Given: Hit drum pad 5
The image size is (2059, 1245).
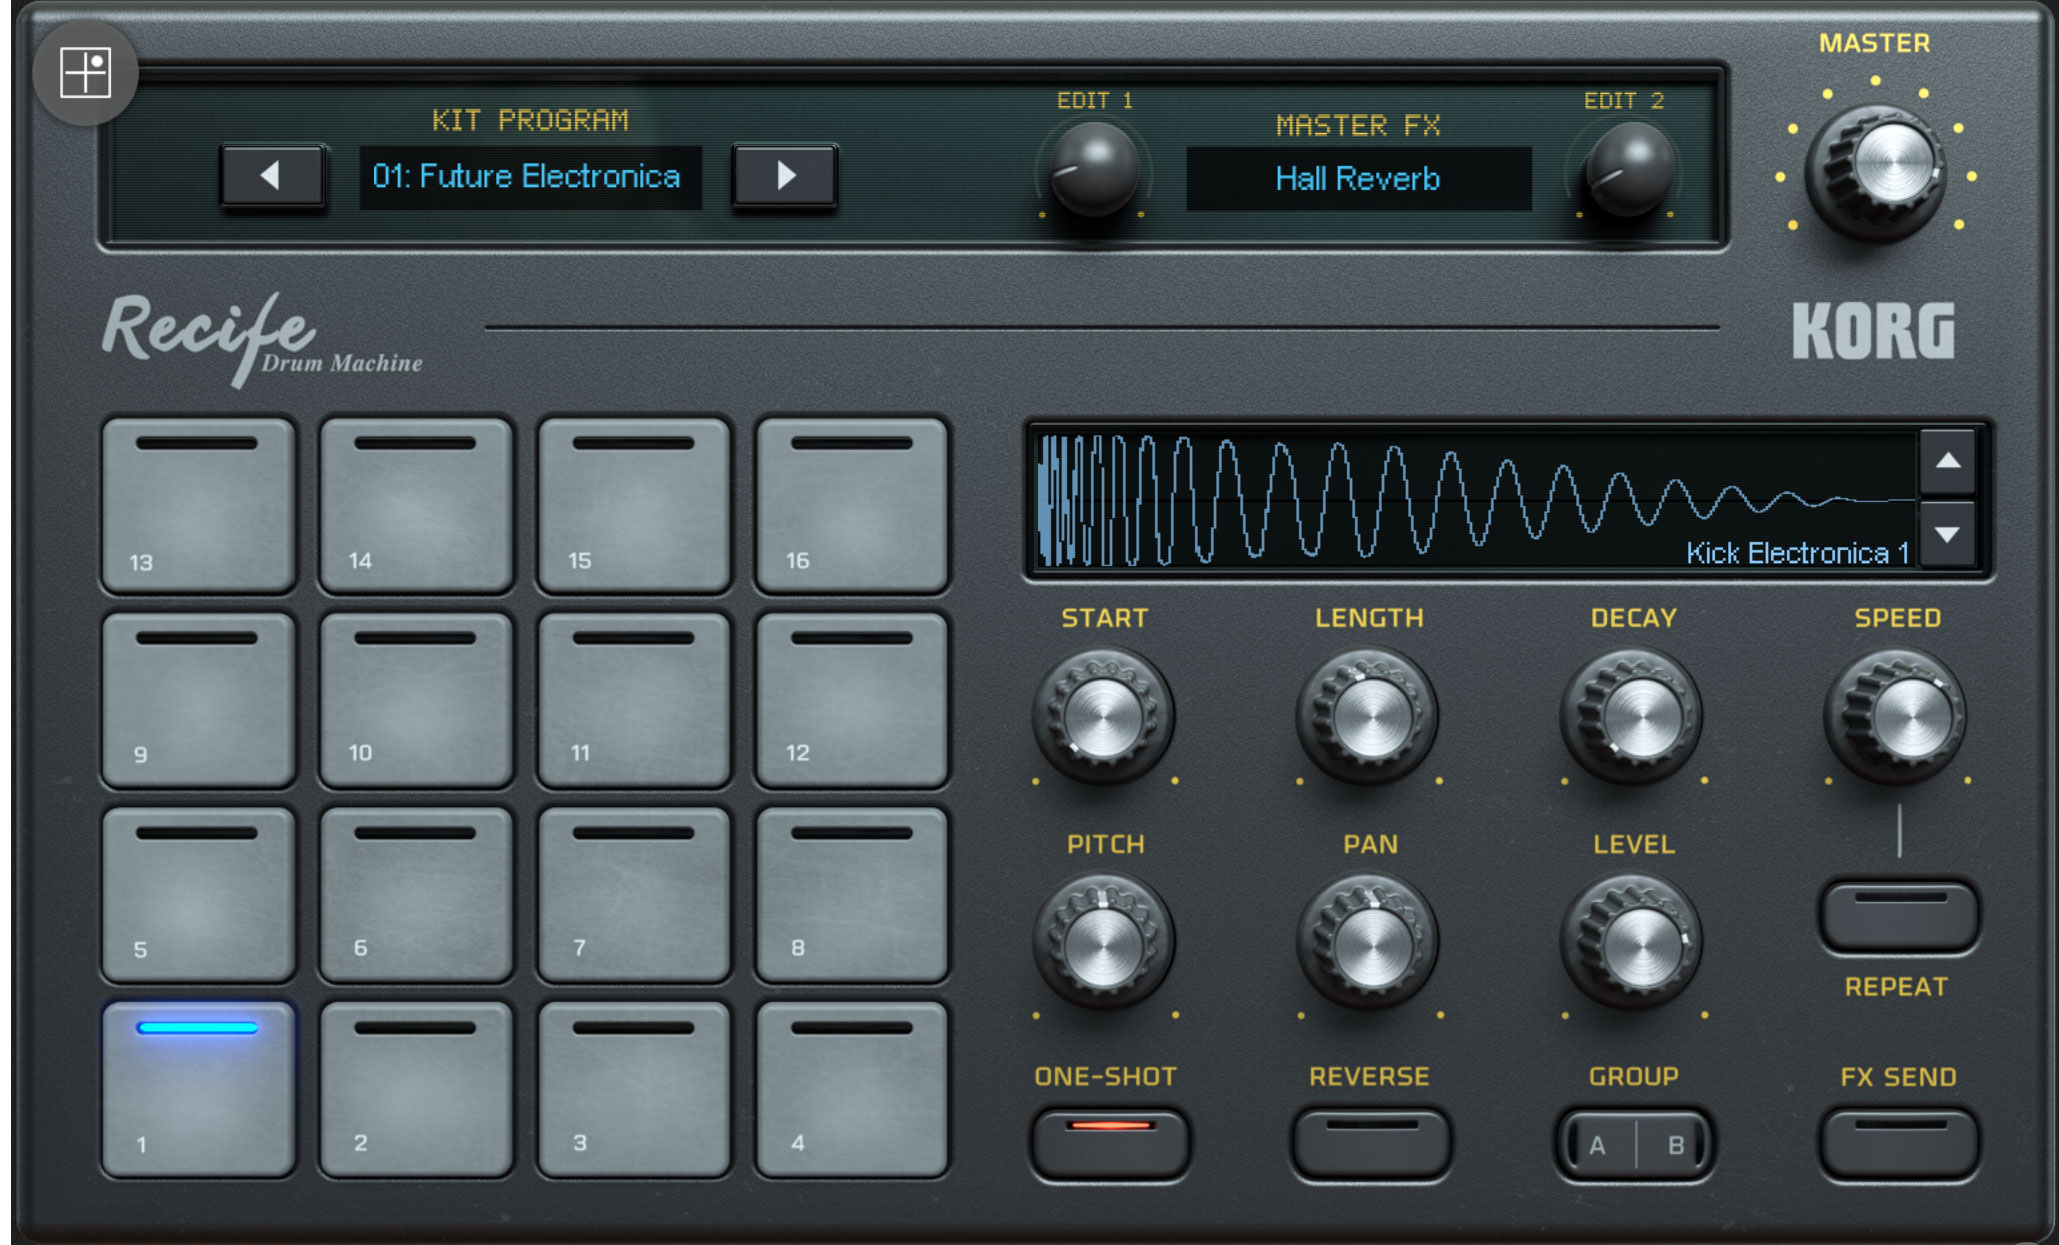Looking at the screenshot, I should (198, 894).
